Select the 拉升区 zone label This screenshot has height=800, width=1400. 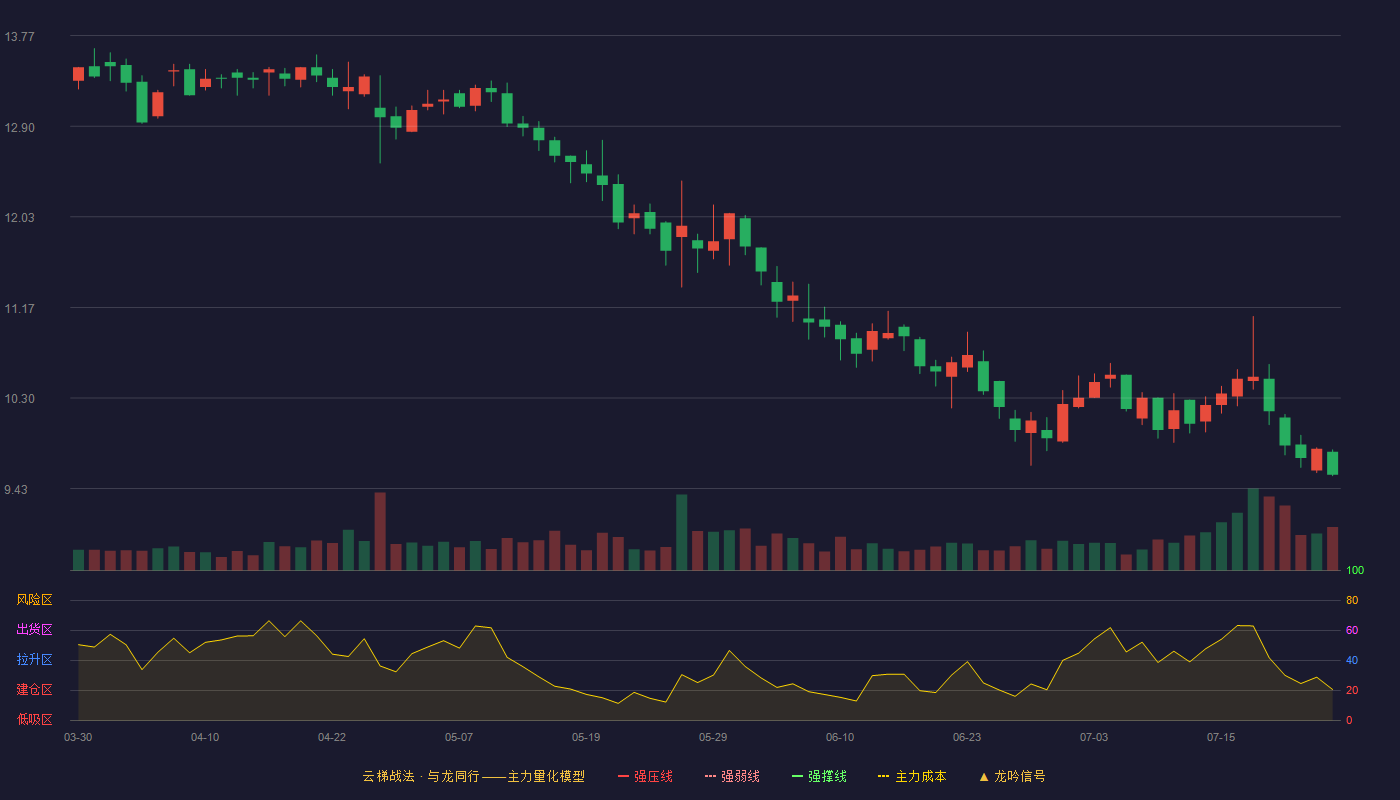pyautogui.click(x=34, y=660)
